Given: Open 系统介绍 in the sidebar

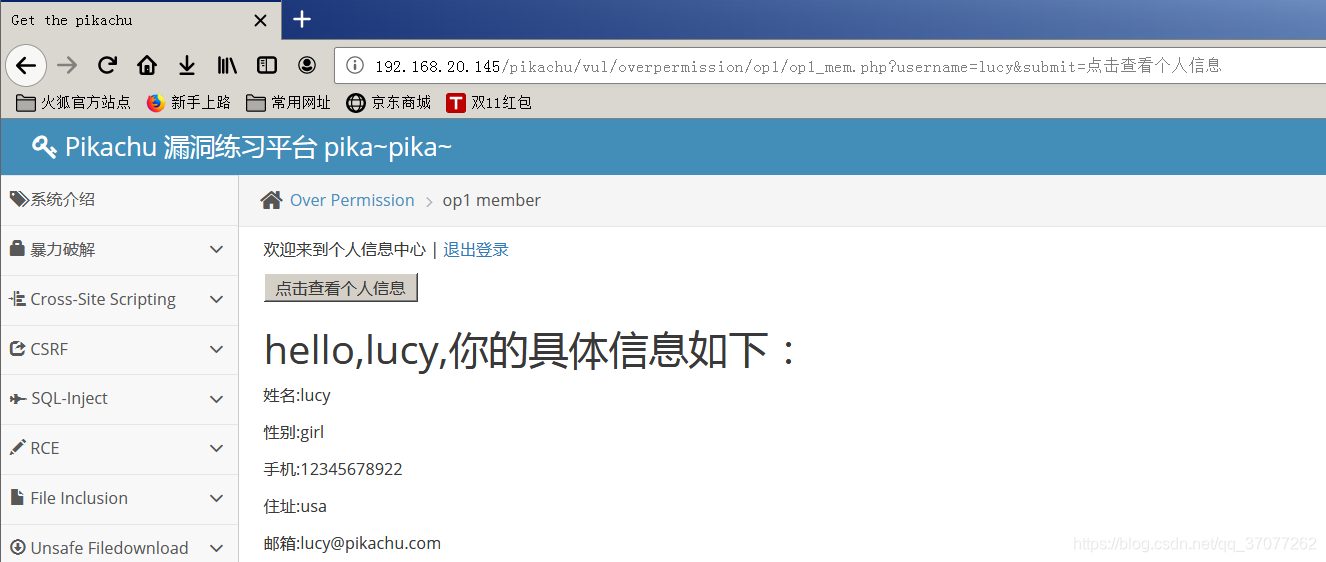Looking at the screenshot, I should click(x=119, y=200).
